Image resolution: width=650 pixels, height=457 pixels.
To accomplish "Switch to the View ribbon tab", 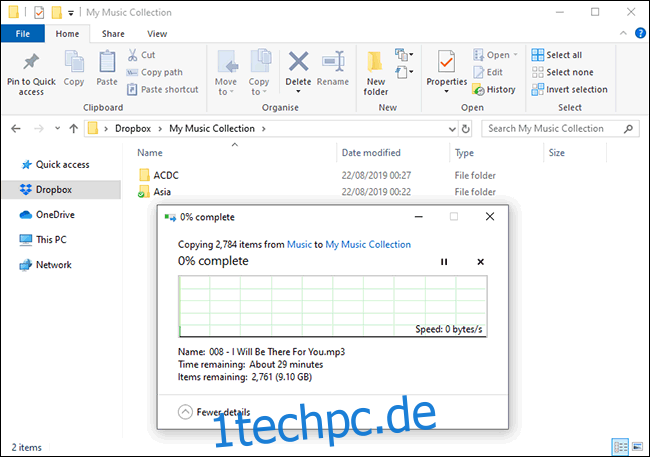I will 157,33.
